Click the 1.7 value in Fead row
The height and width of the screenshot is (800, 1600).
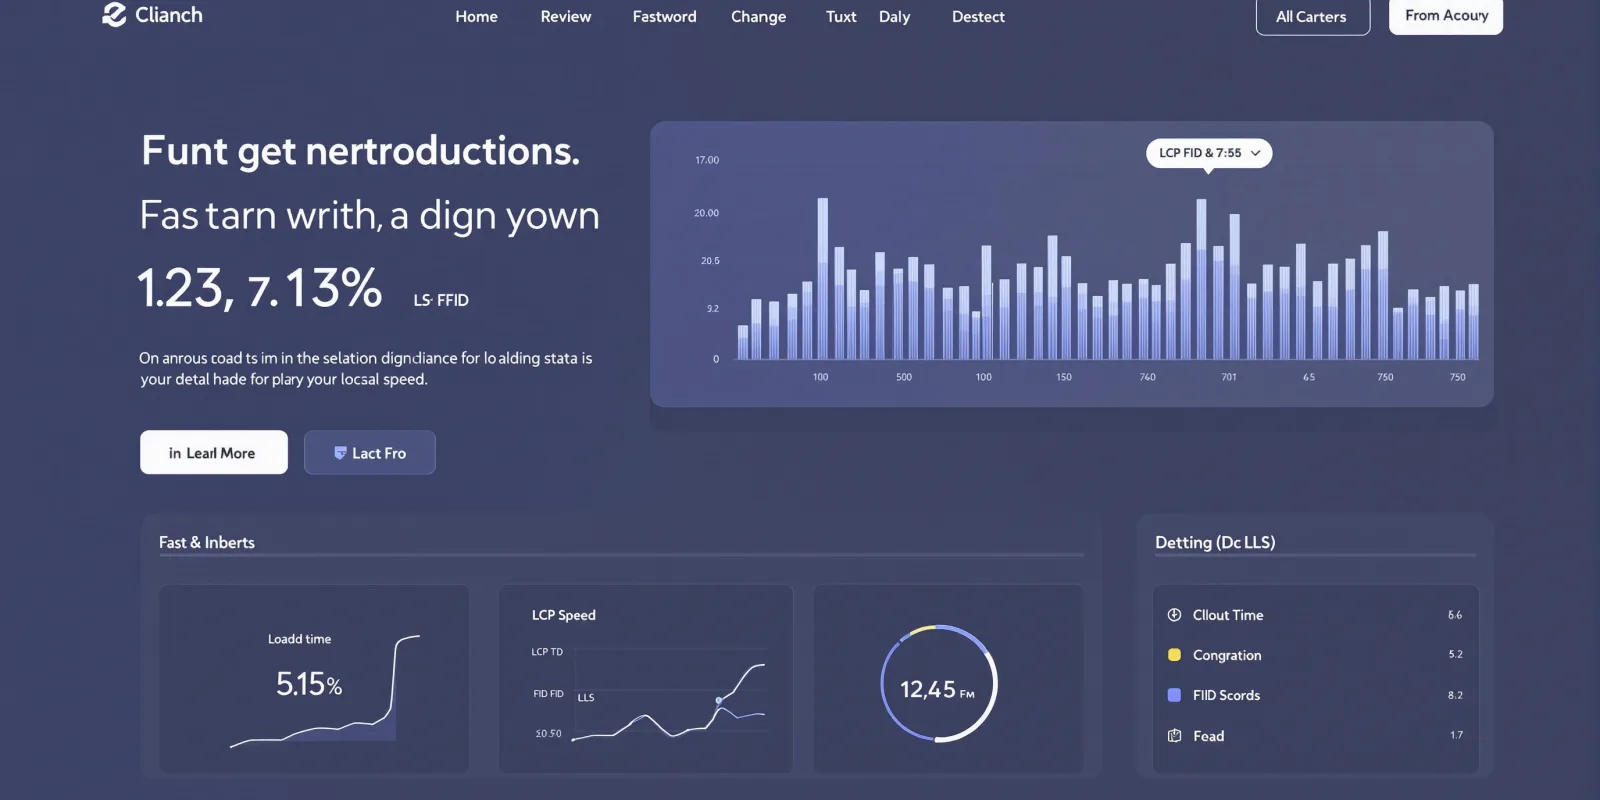coord(1456,735)
